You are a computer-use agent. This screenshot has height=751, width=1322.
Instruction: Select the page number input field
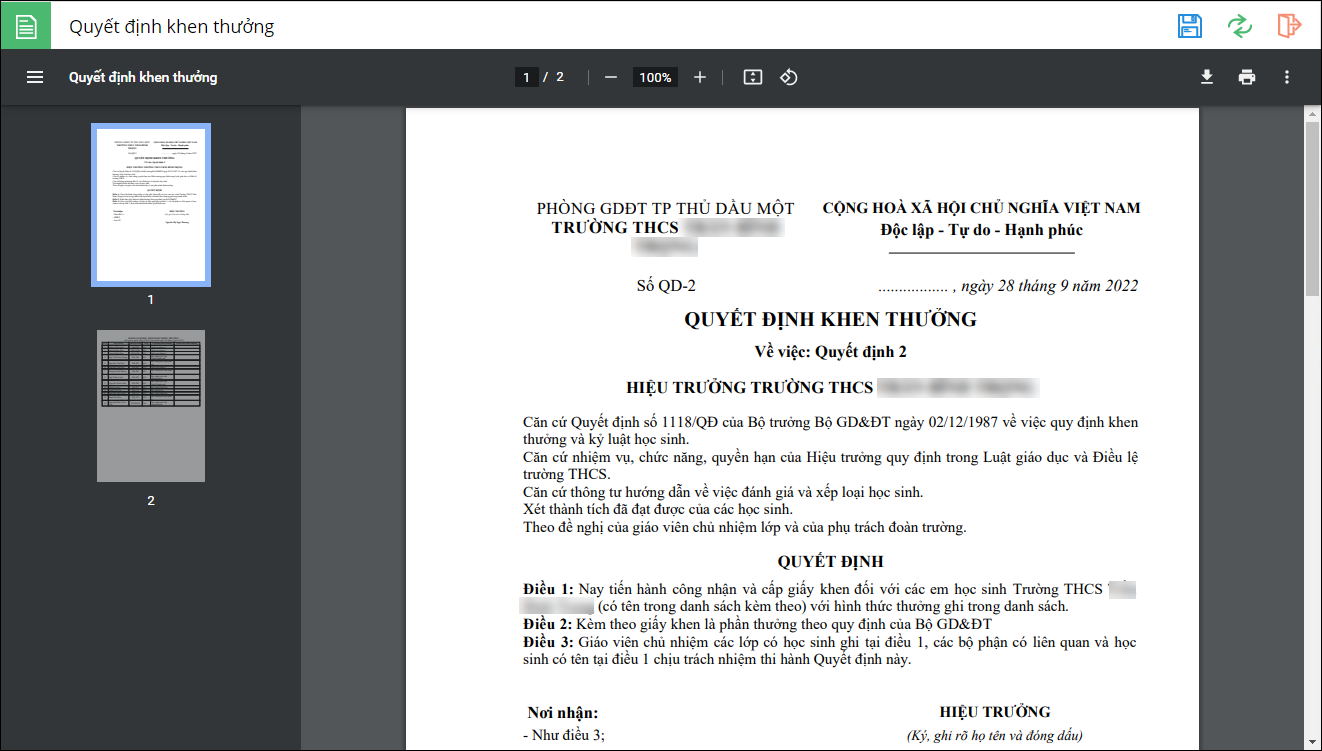pos(527,77)
